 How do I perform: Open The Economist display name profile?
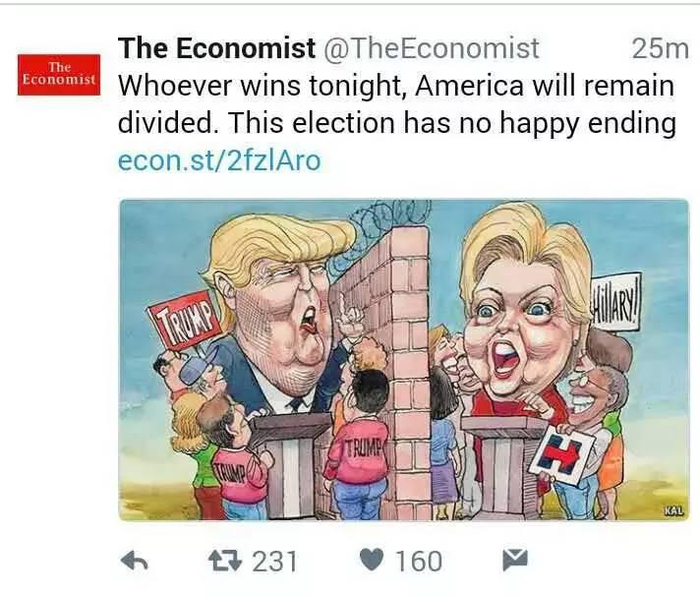pyautogui.click(x=217, y=48)
